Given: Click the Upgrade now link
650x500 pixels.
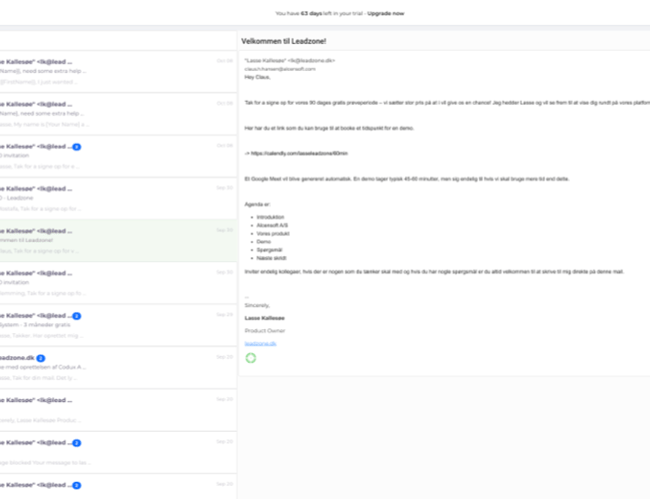Looking at the screenshot, I should pyautogui.click(x=386, y=13).
